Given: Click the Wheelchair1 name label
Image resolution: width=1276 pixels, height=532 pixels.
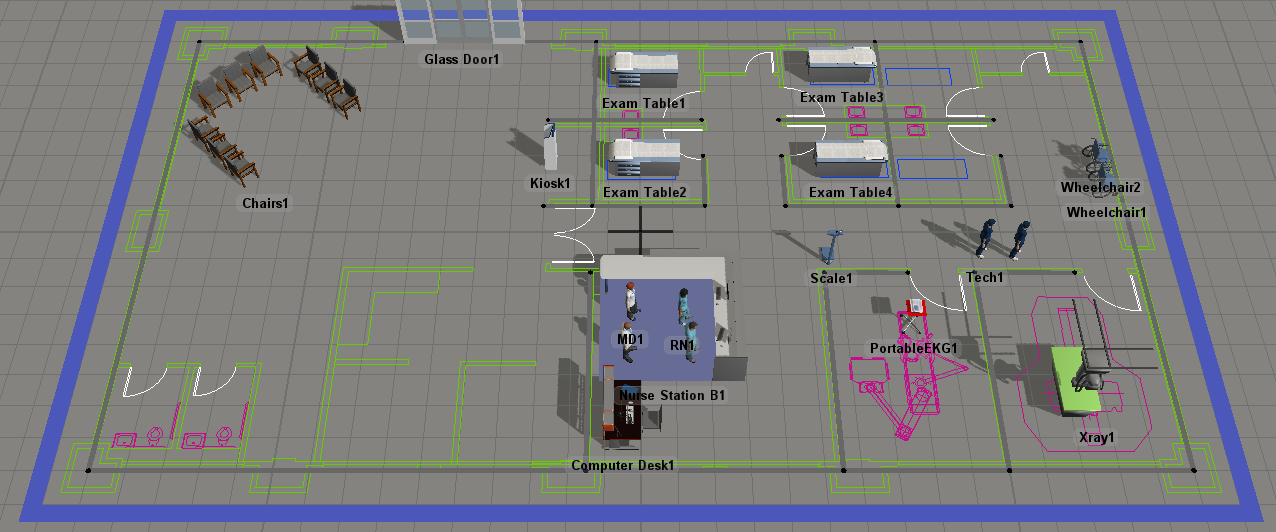Looking at the screenshot, I should click(1106, 212).
